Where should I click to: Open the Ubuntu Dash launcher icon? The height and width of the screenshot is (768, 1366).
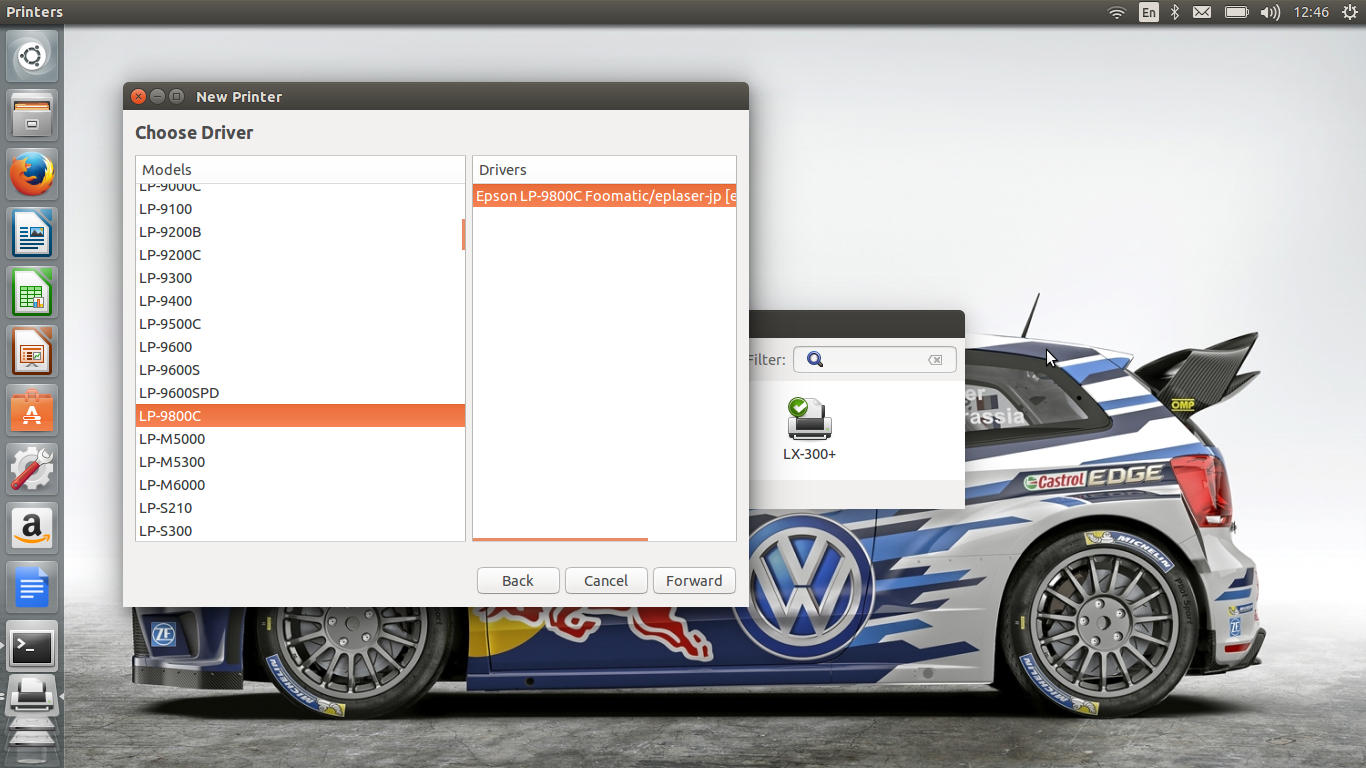point(32,56)
